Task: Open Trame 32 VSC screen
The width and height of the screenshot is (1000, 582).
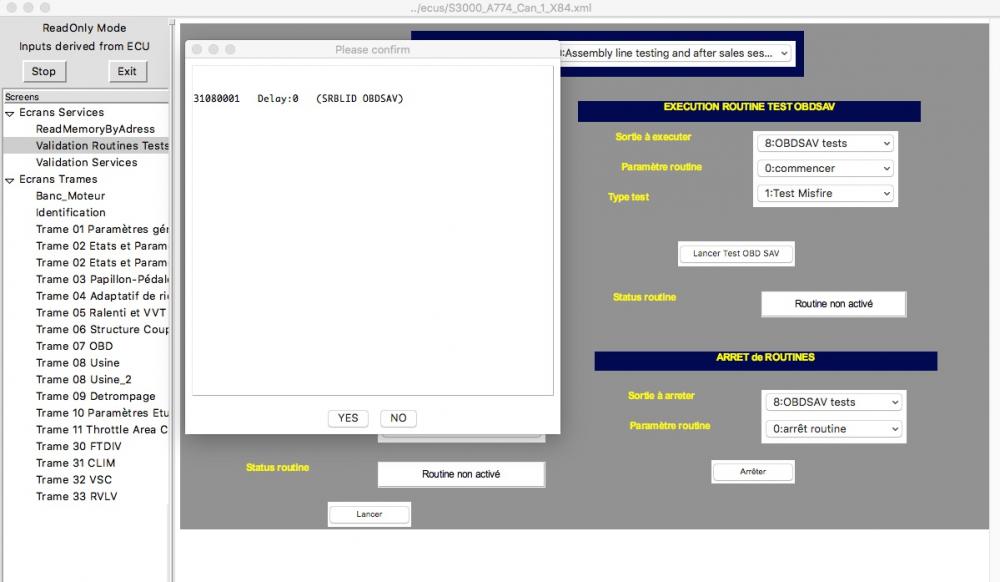Action: click(74, 479)
